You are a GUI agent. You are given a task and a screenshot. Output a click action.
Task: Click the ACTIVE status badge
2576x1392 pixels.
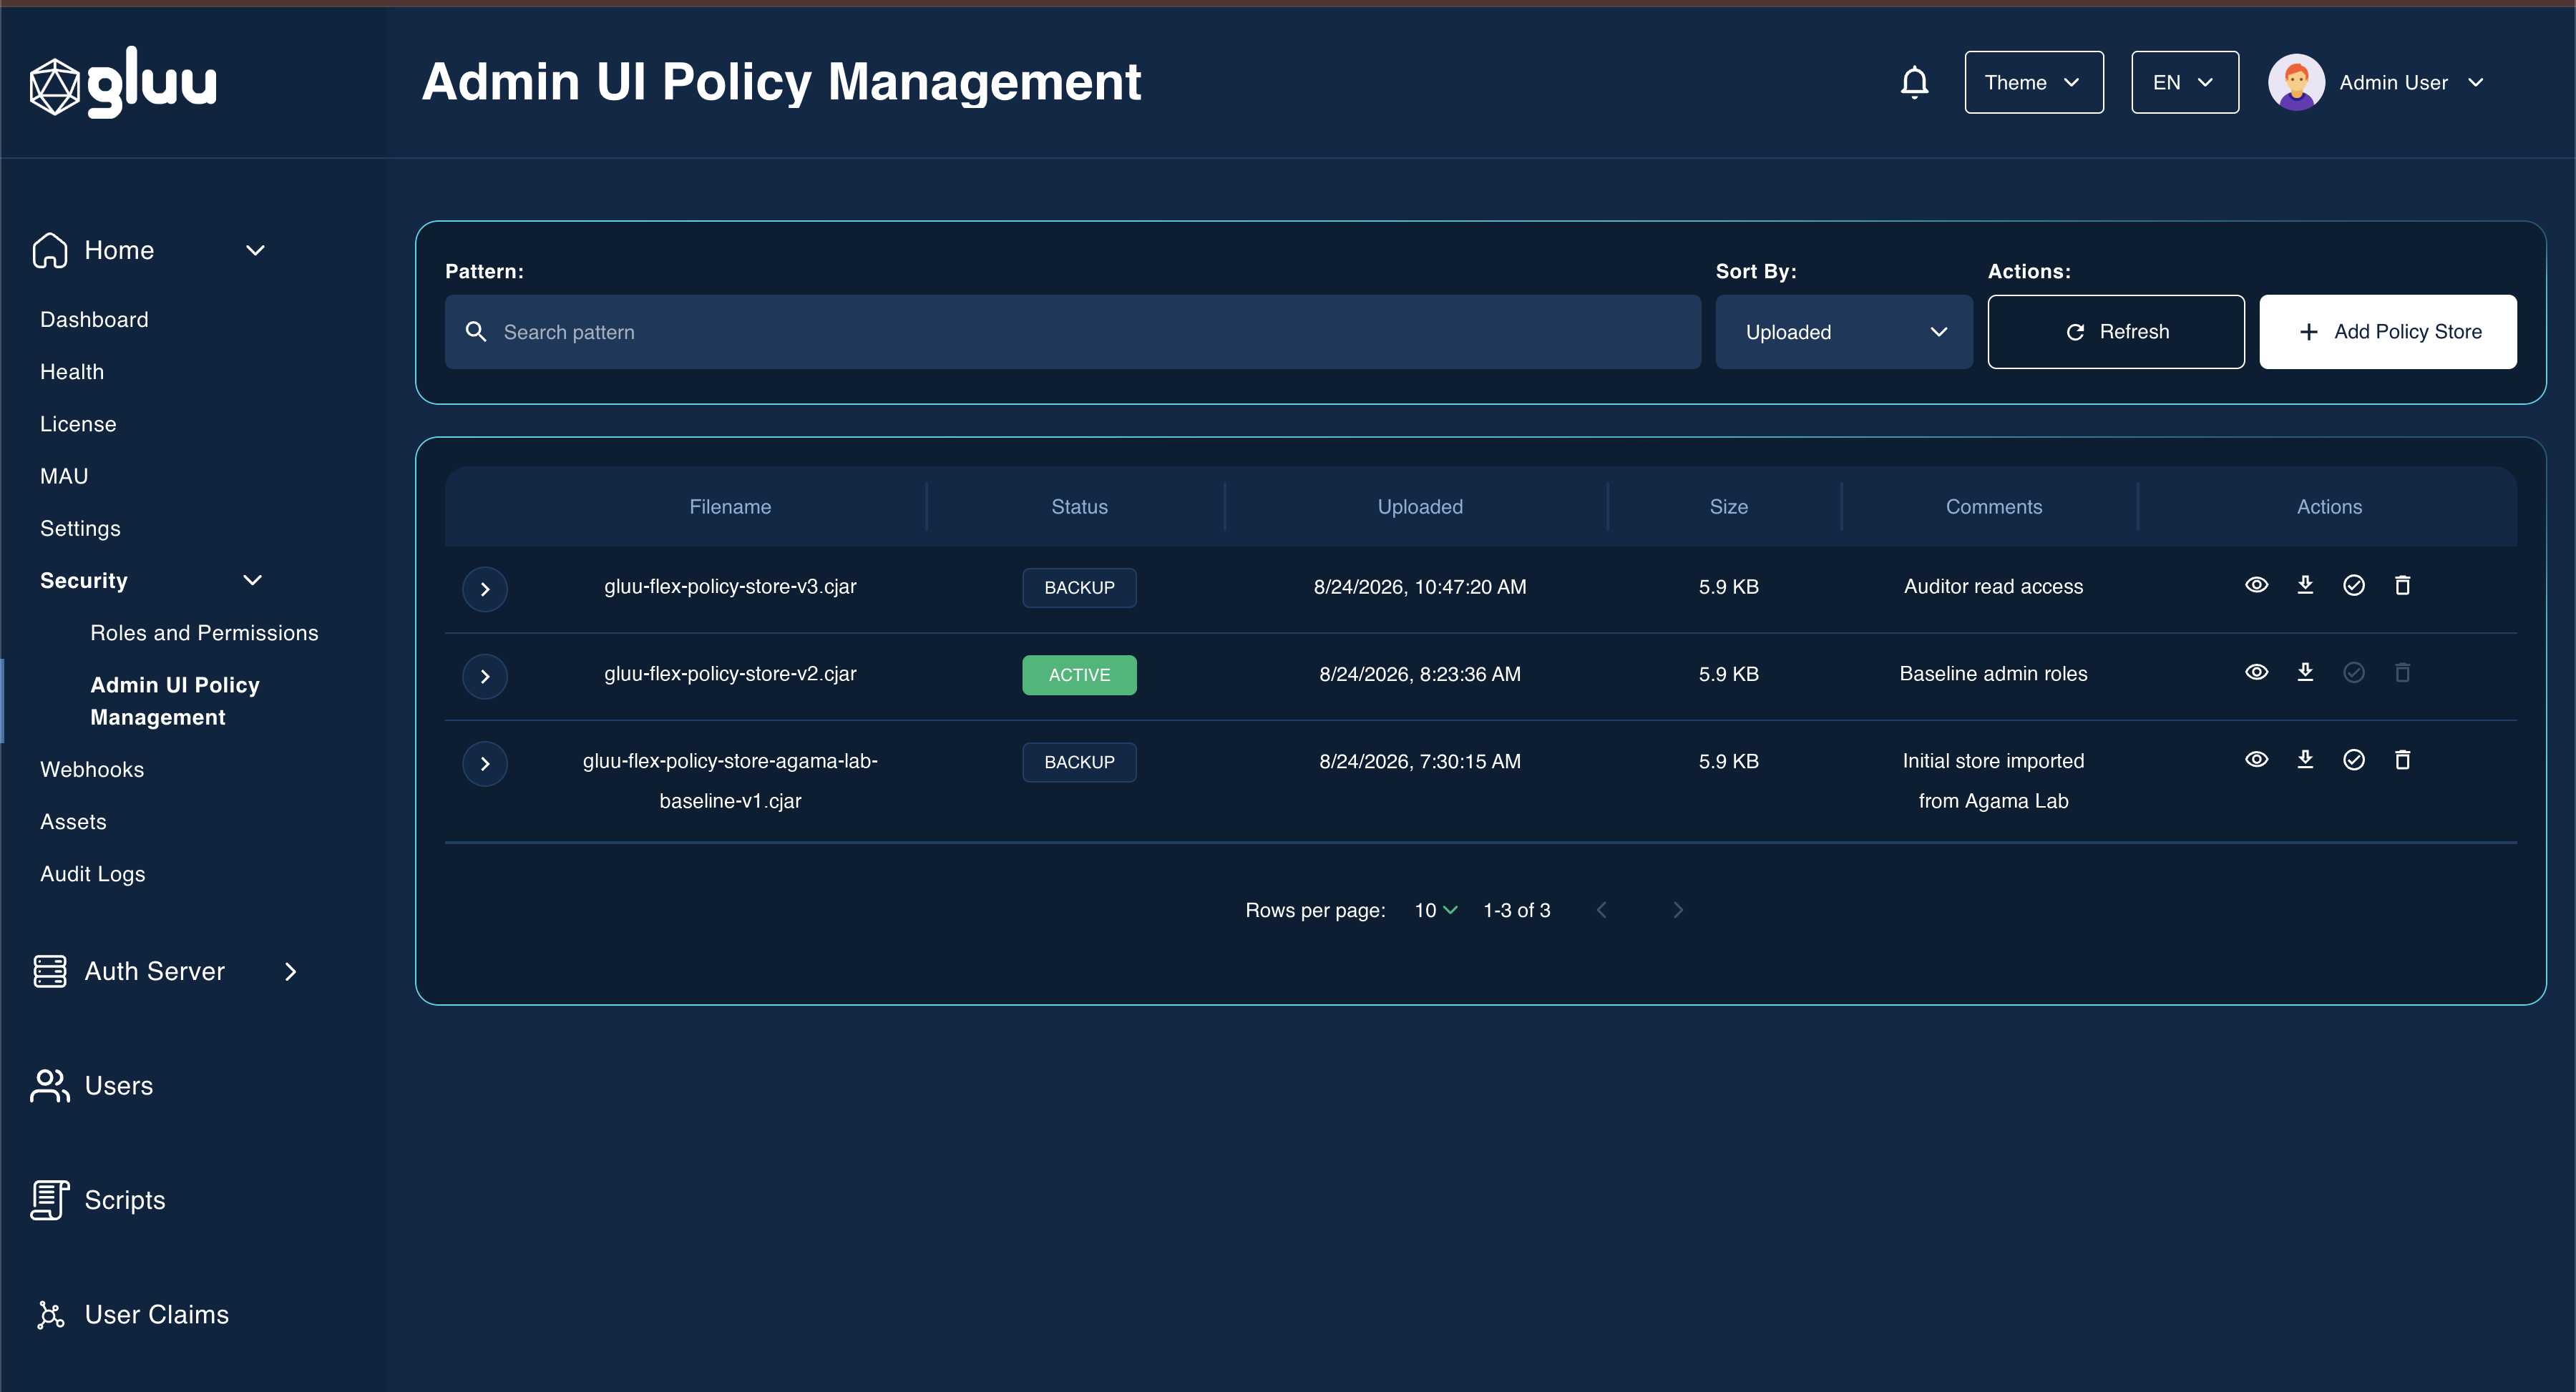(1079, 675)
